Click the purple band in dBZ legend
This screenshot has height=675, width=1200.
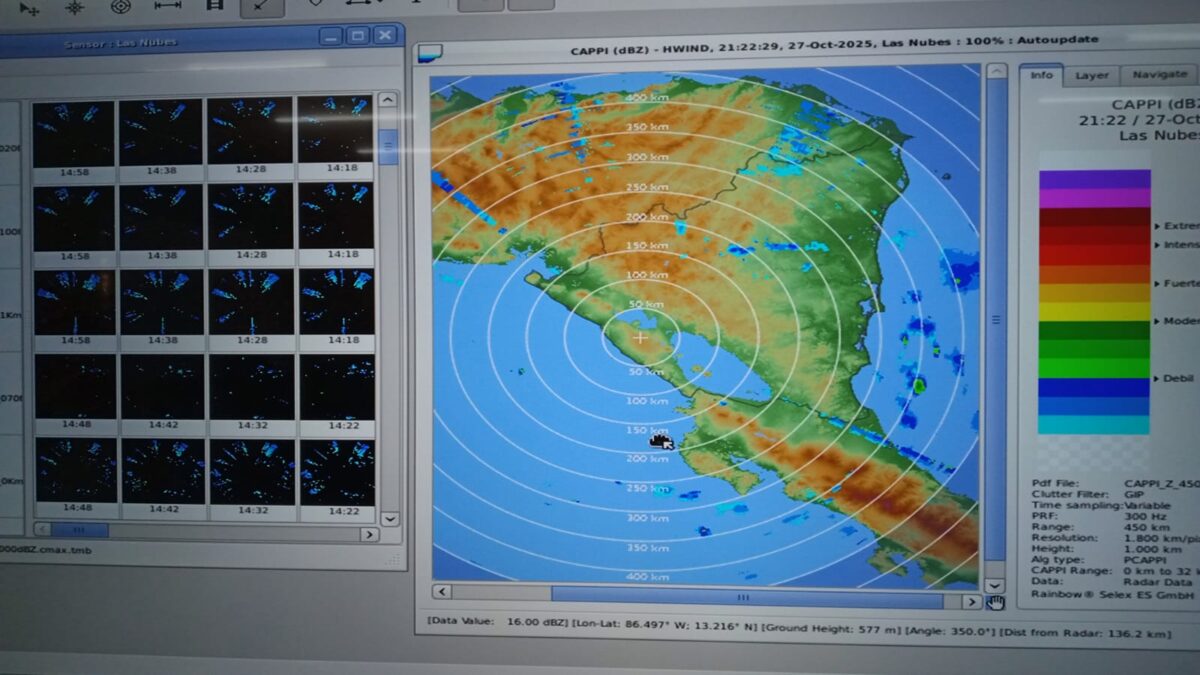1094,180
